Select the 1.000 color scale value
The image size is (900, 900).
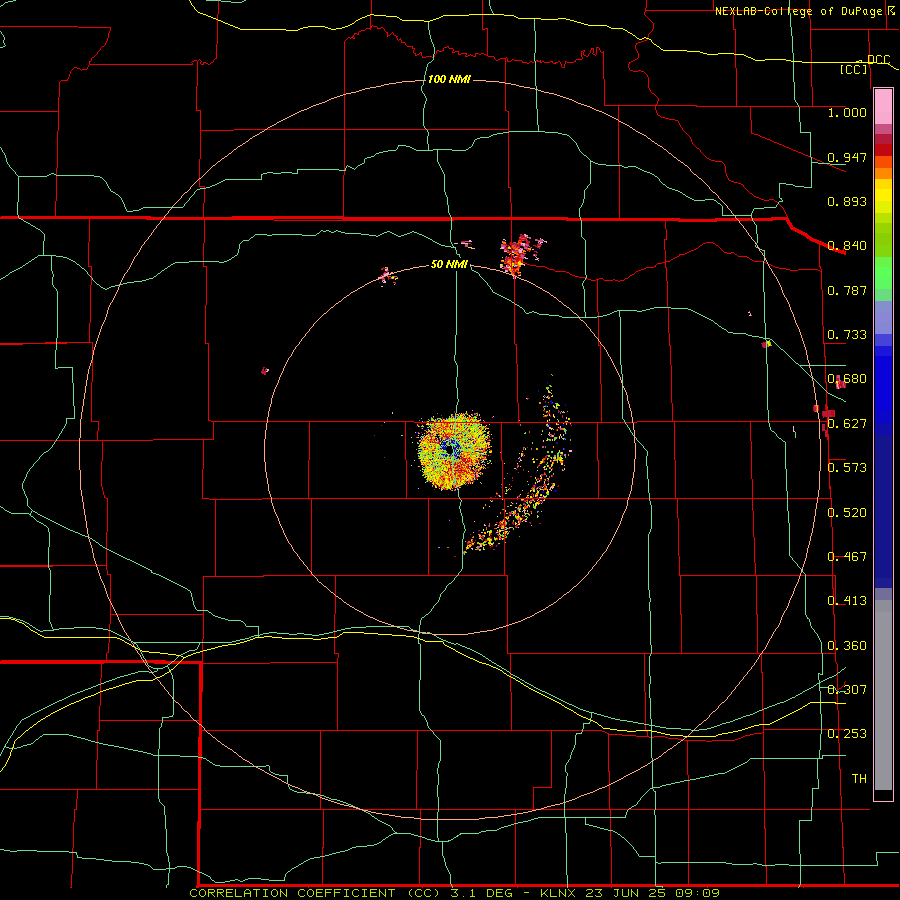[x=847, y=112]
